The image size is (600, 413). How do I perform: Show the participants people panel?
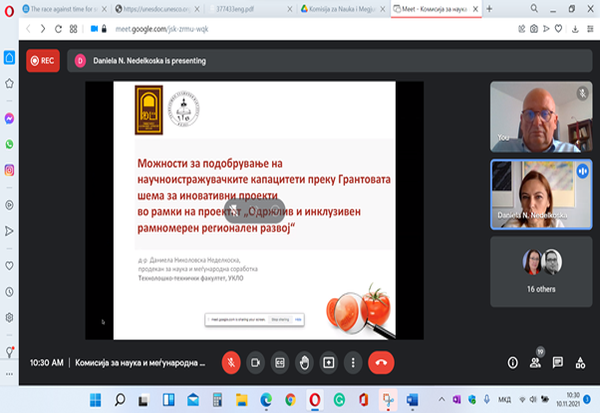(x=536, y=362)
